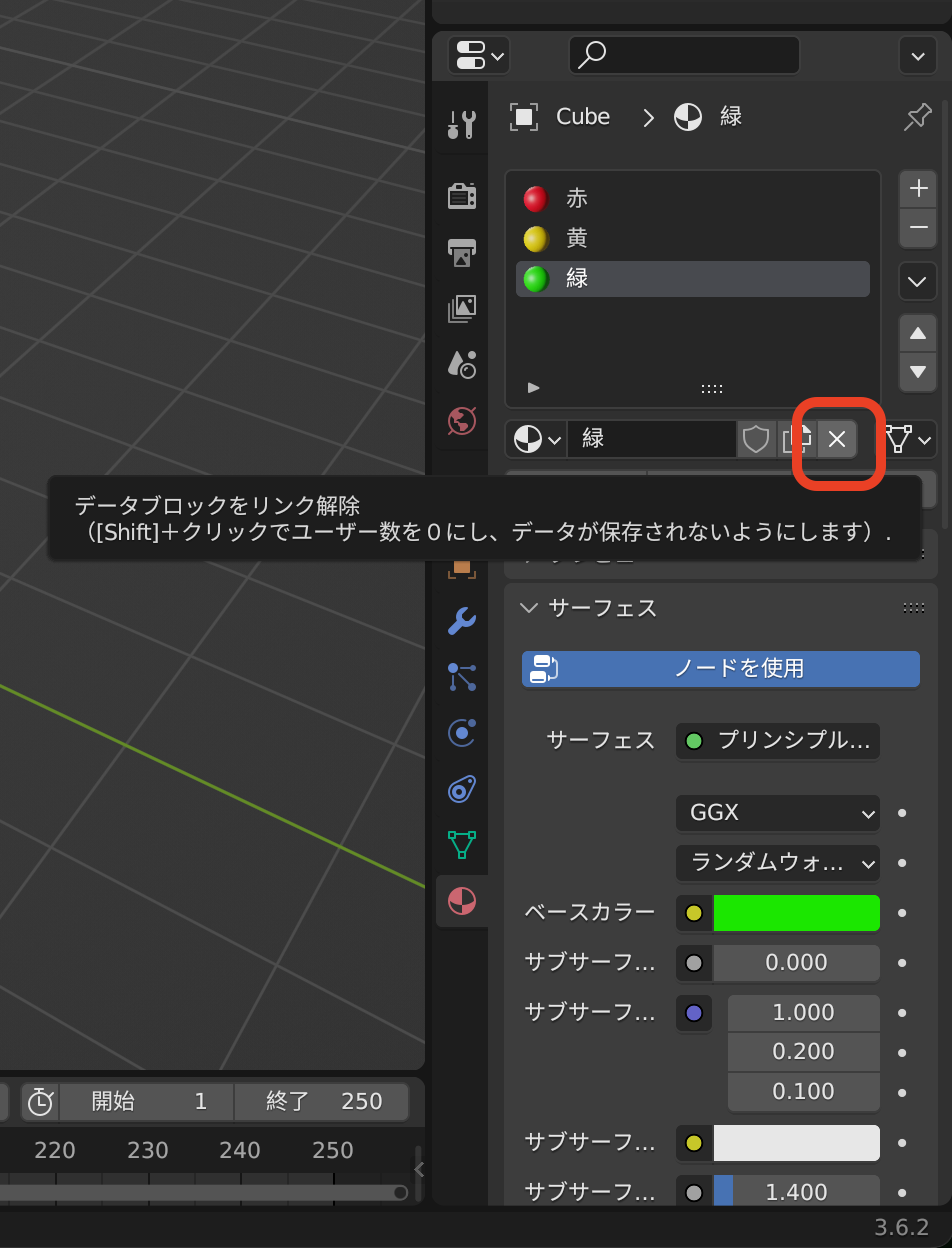Collapse the サーフェス panel

click(530, 607)
